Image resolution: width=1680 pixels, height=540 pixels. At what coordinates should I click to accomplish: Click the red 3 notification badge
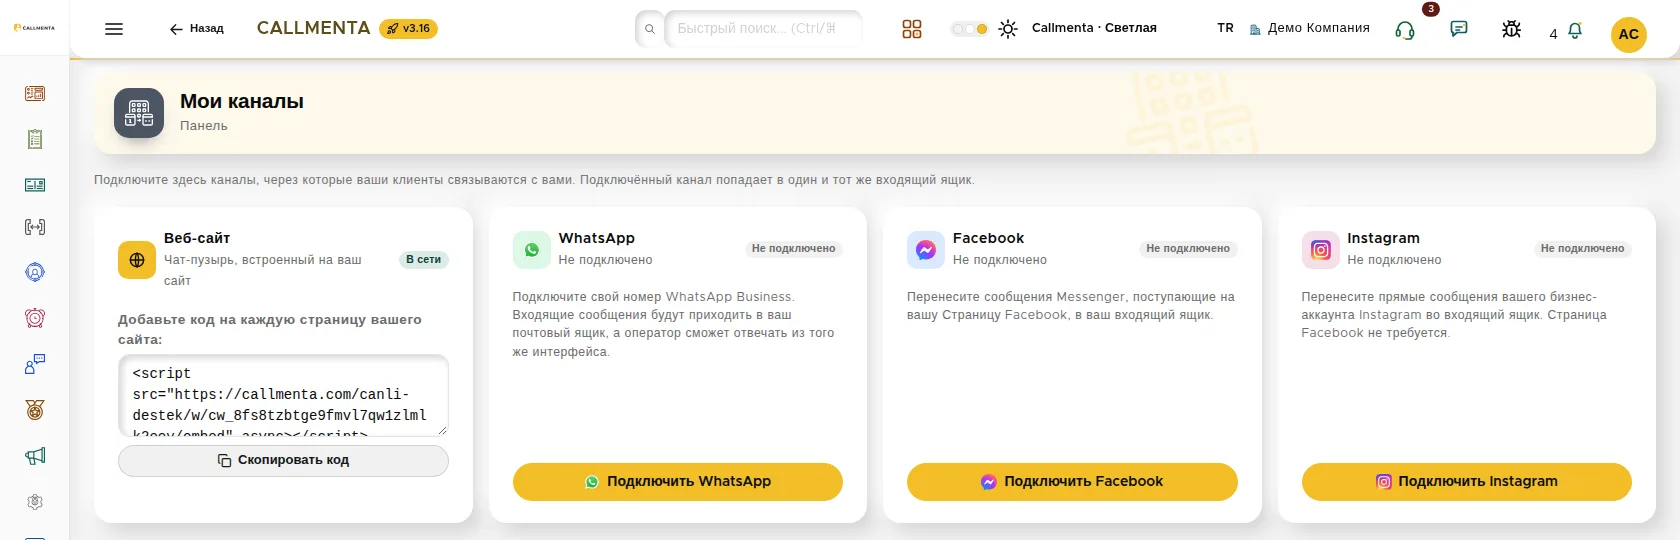1431,9
